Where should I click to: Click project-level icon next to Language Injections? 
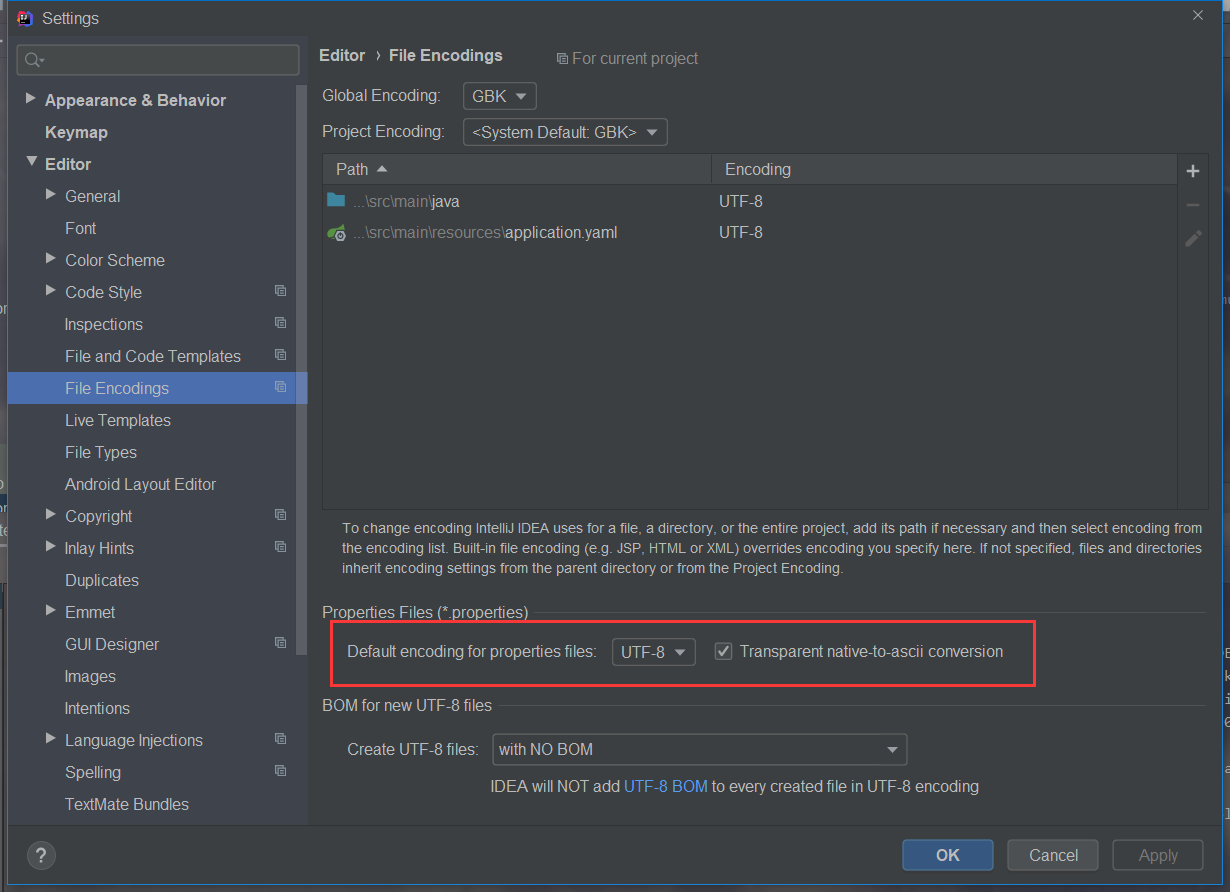coord(280,739)
